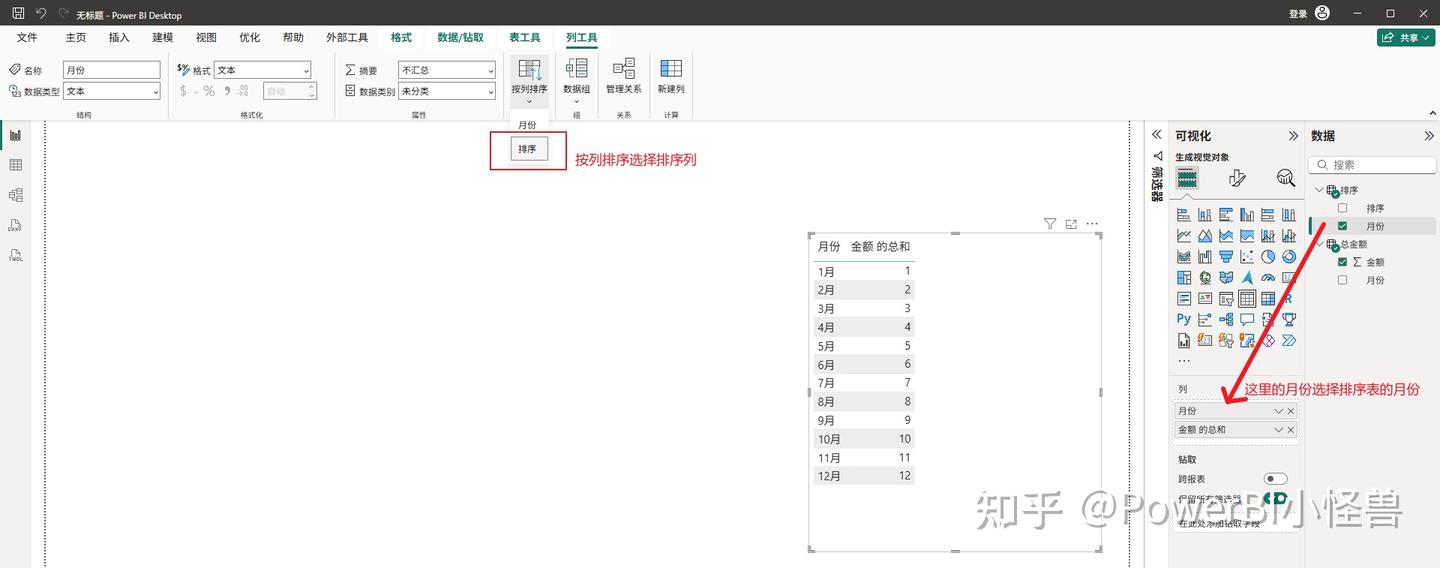
Task: Collapse the 总金额 table in data pane
Action: (1320, 244)
